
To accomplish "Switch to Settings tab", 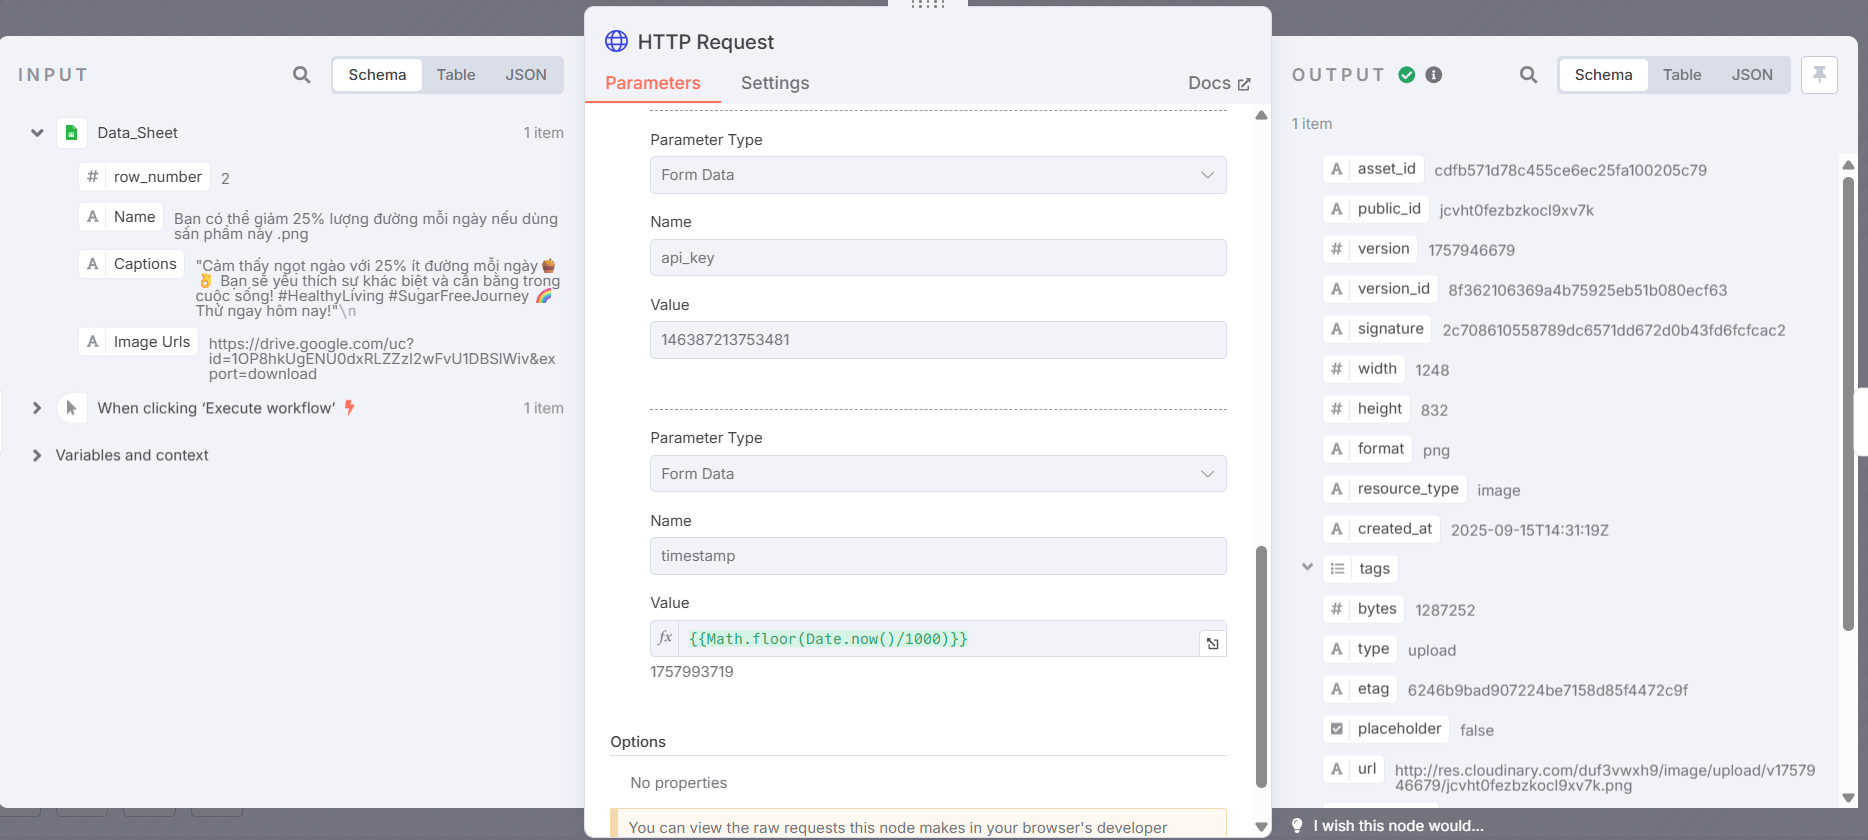I will (775, 83).
